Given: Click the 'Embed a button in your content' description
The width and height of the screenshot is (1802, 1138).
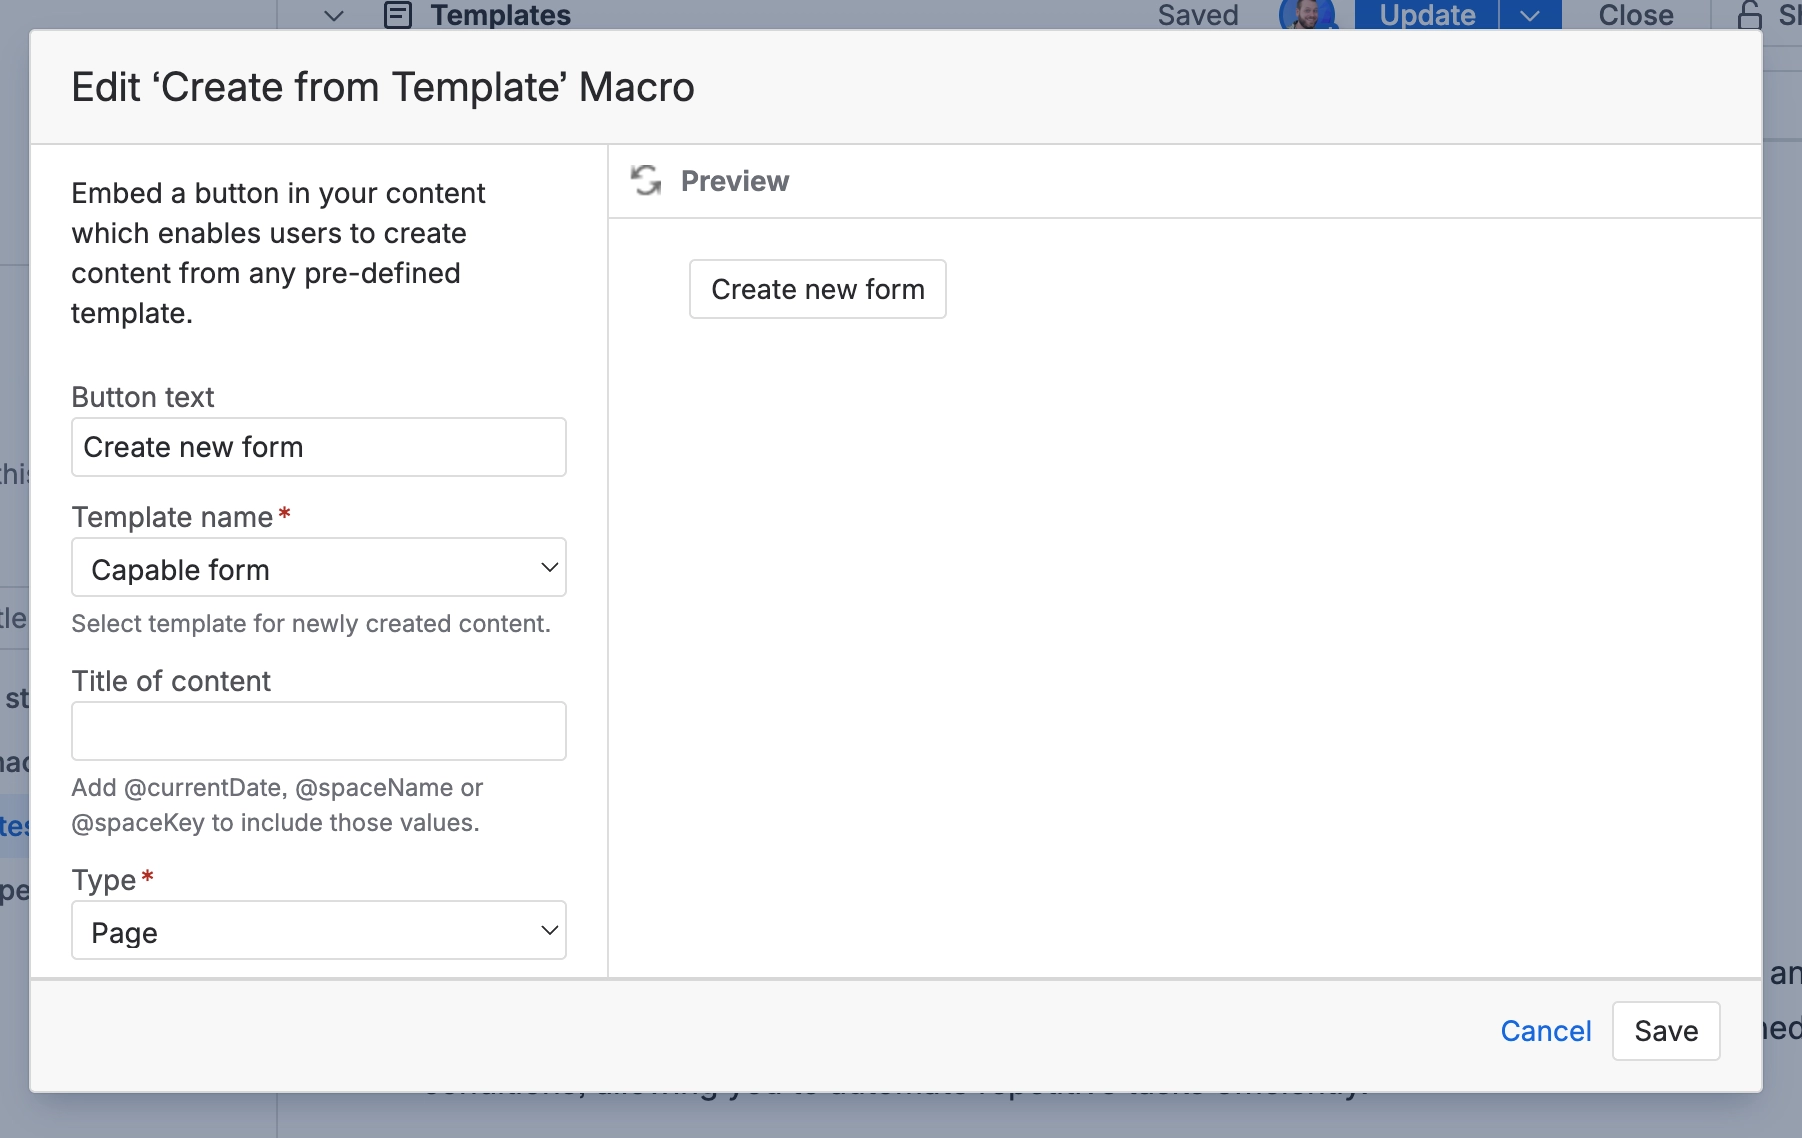Looking at the screenshot, I should pos(278,253).
